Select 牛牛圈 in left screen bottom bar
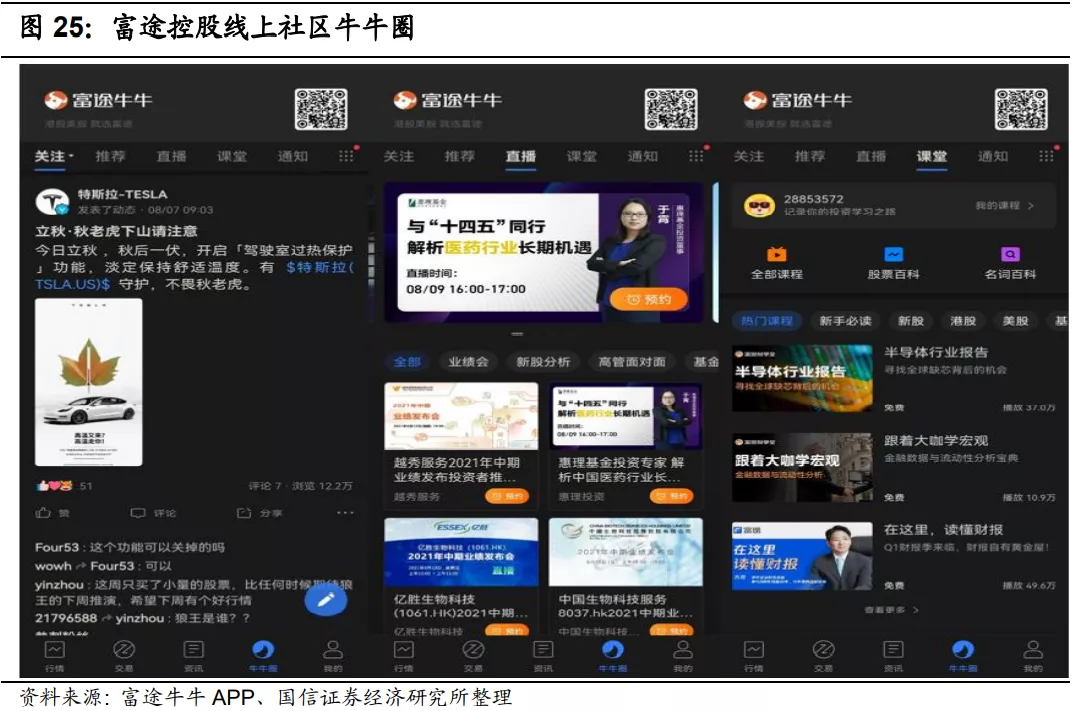This screenshot has height=711, width=1072. point(263,656)
